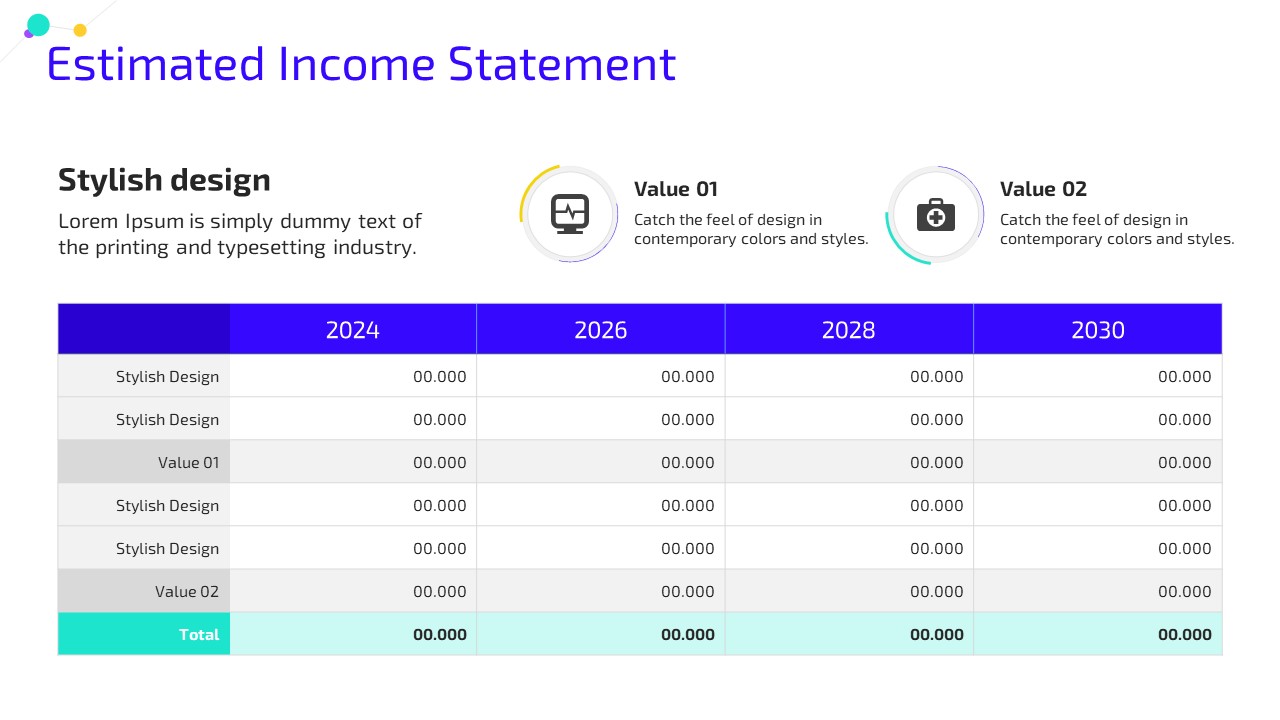This screenshot has height=720, width=1280.
Task: Click the description text under the Value 02 heading
Action: tap(1117, 229)
